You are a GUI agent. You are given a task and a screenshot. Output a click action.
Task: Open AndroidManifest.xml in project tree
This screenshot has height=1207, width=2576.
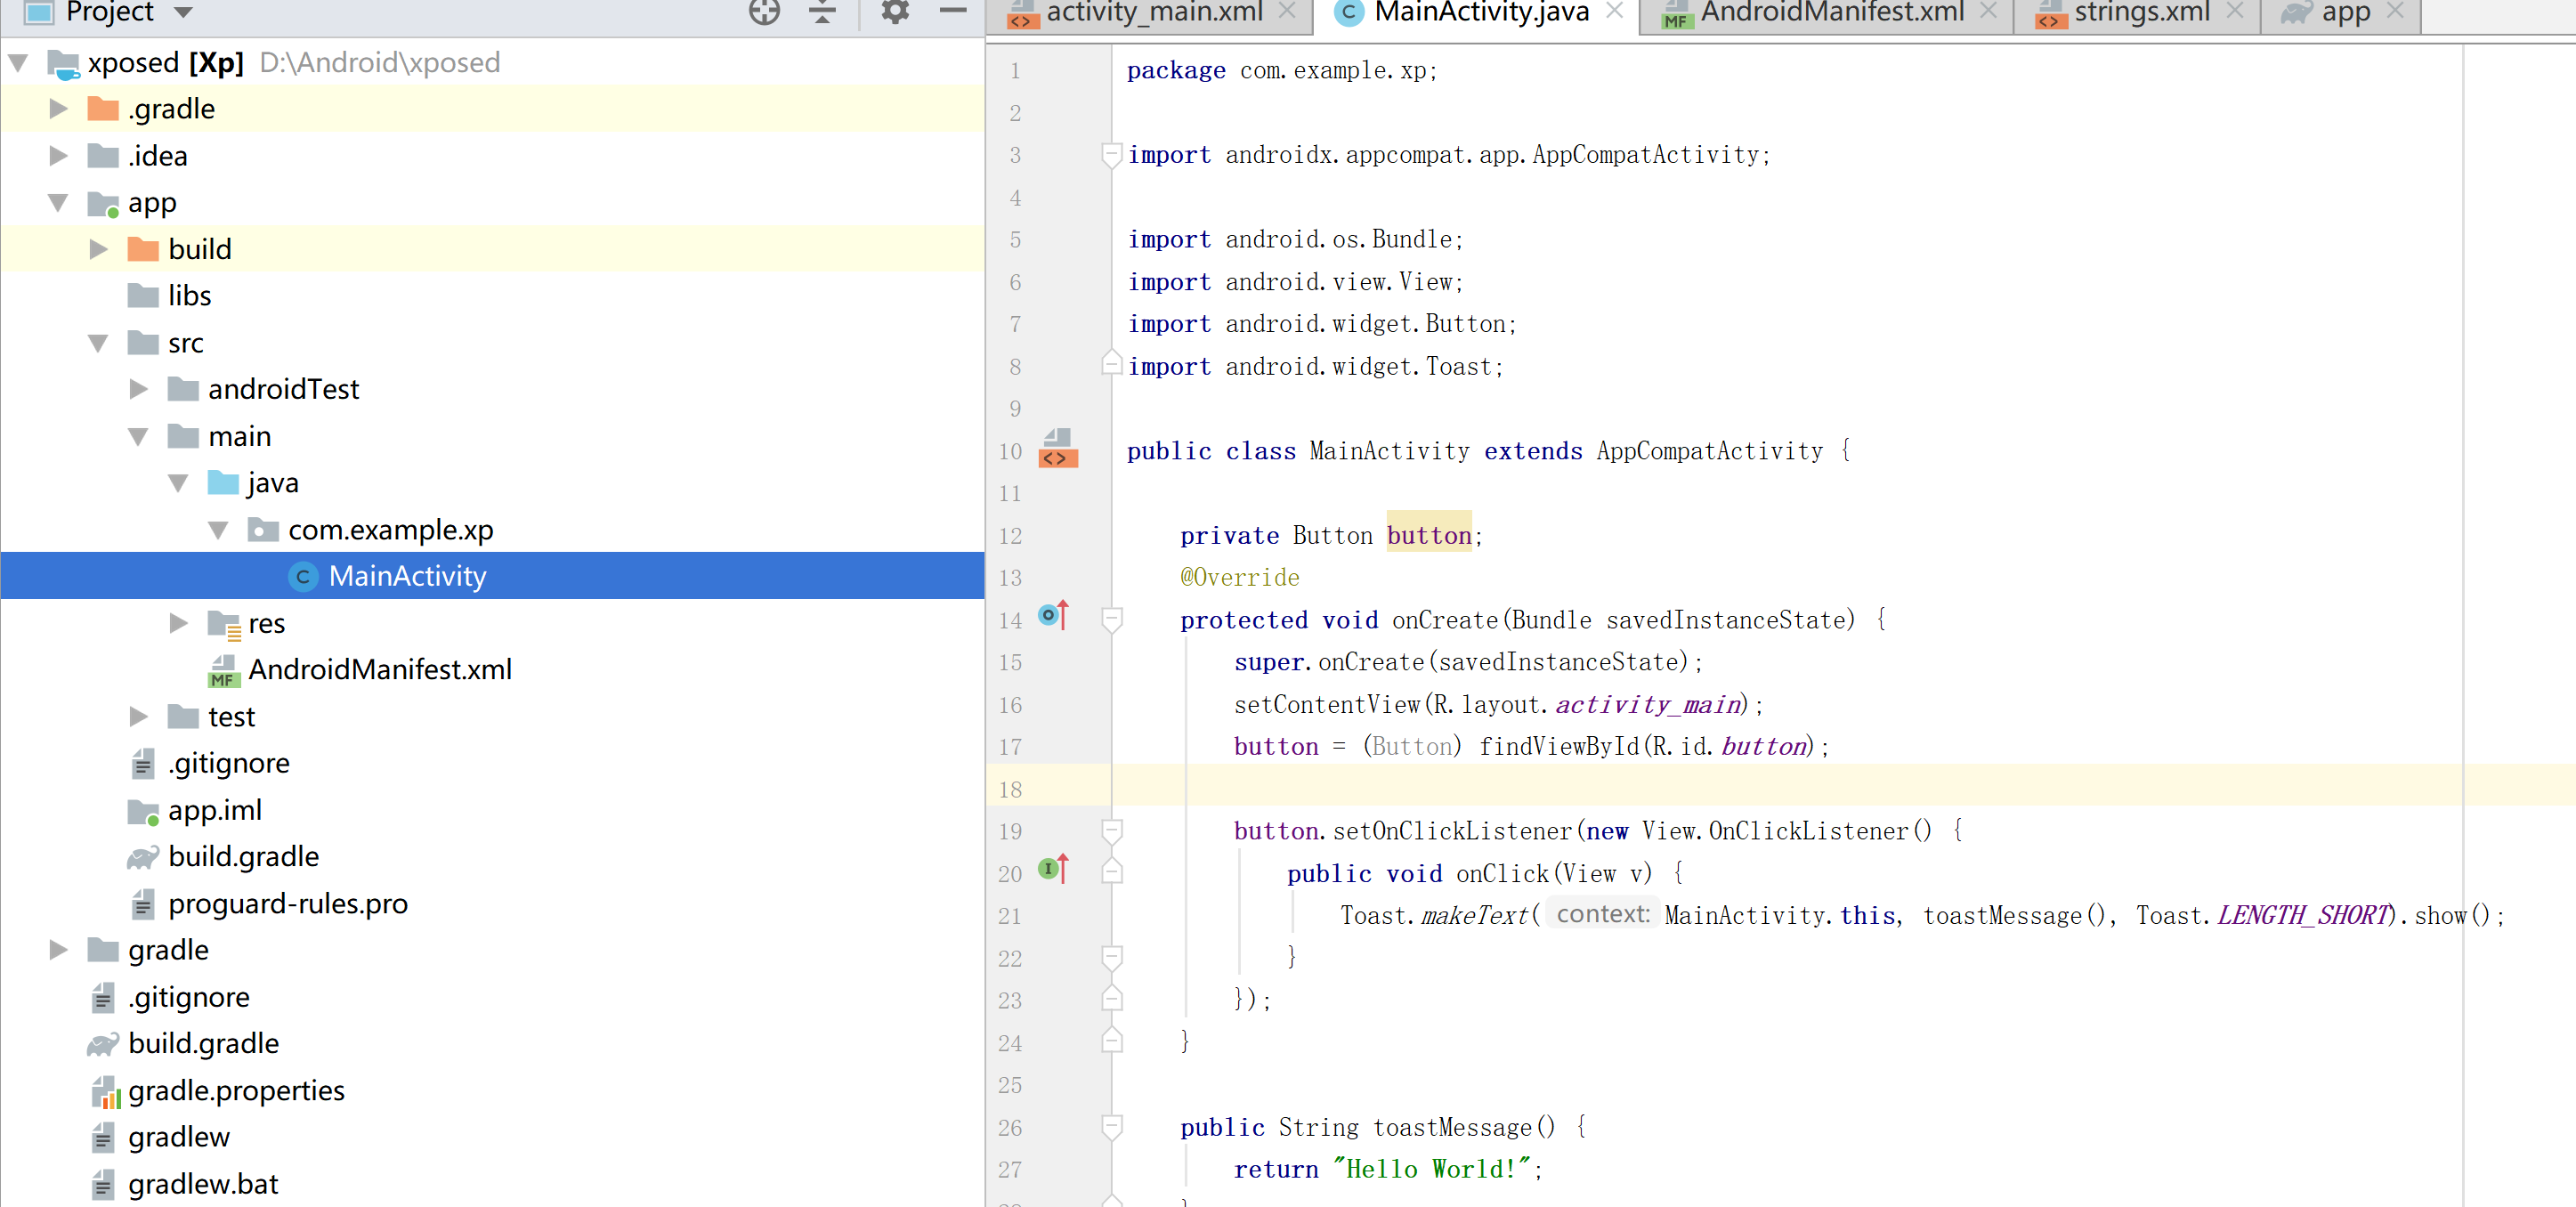click(x=379, y=670)
